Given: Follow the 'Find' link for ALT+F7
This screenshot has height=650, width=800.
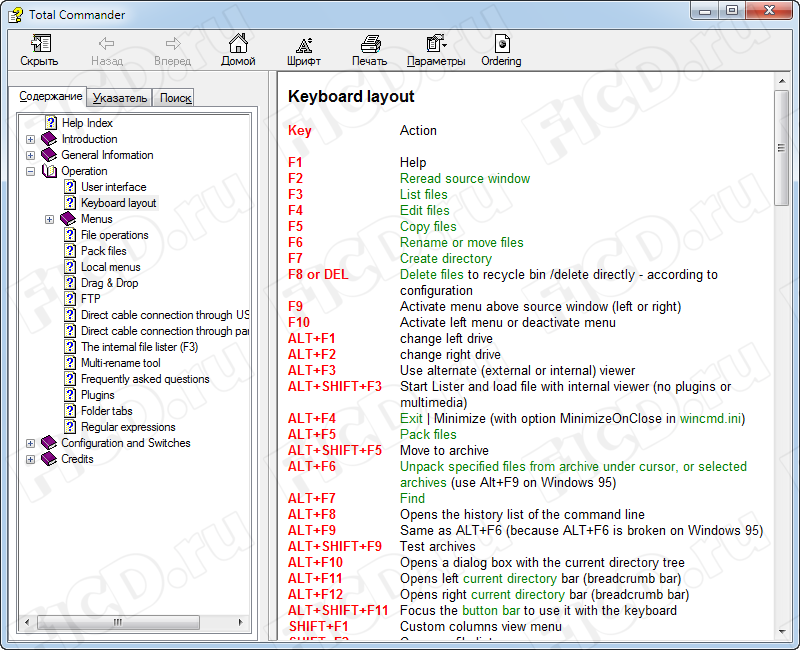Looking at the screenshot, I should (412, 498).
